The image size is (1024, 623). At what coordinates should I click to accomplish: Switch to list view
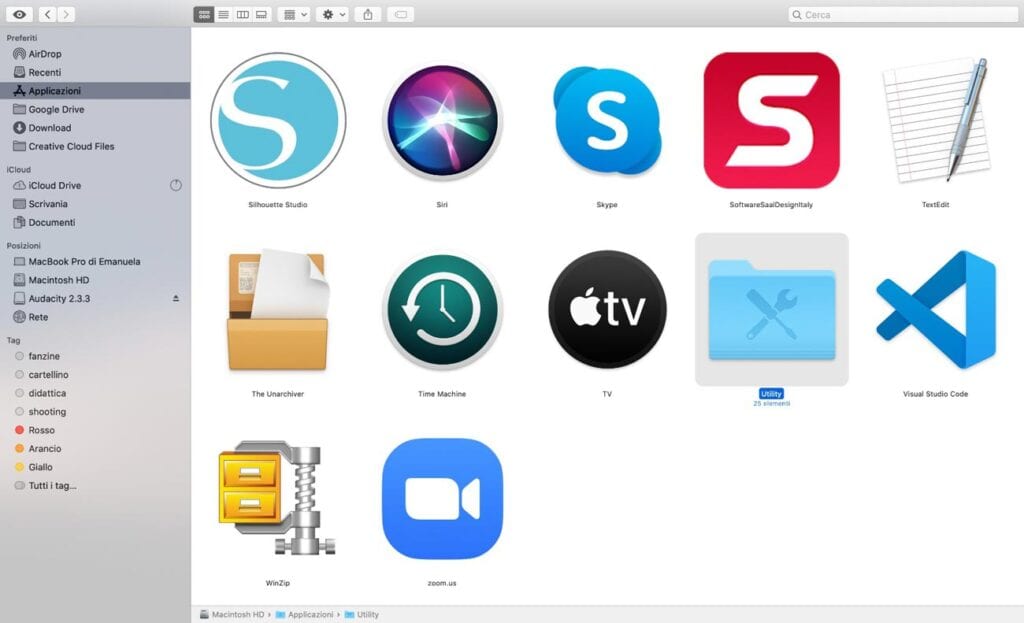point(223,14)
